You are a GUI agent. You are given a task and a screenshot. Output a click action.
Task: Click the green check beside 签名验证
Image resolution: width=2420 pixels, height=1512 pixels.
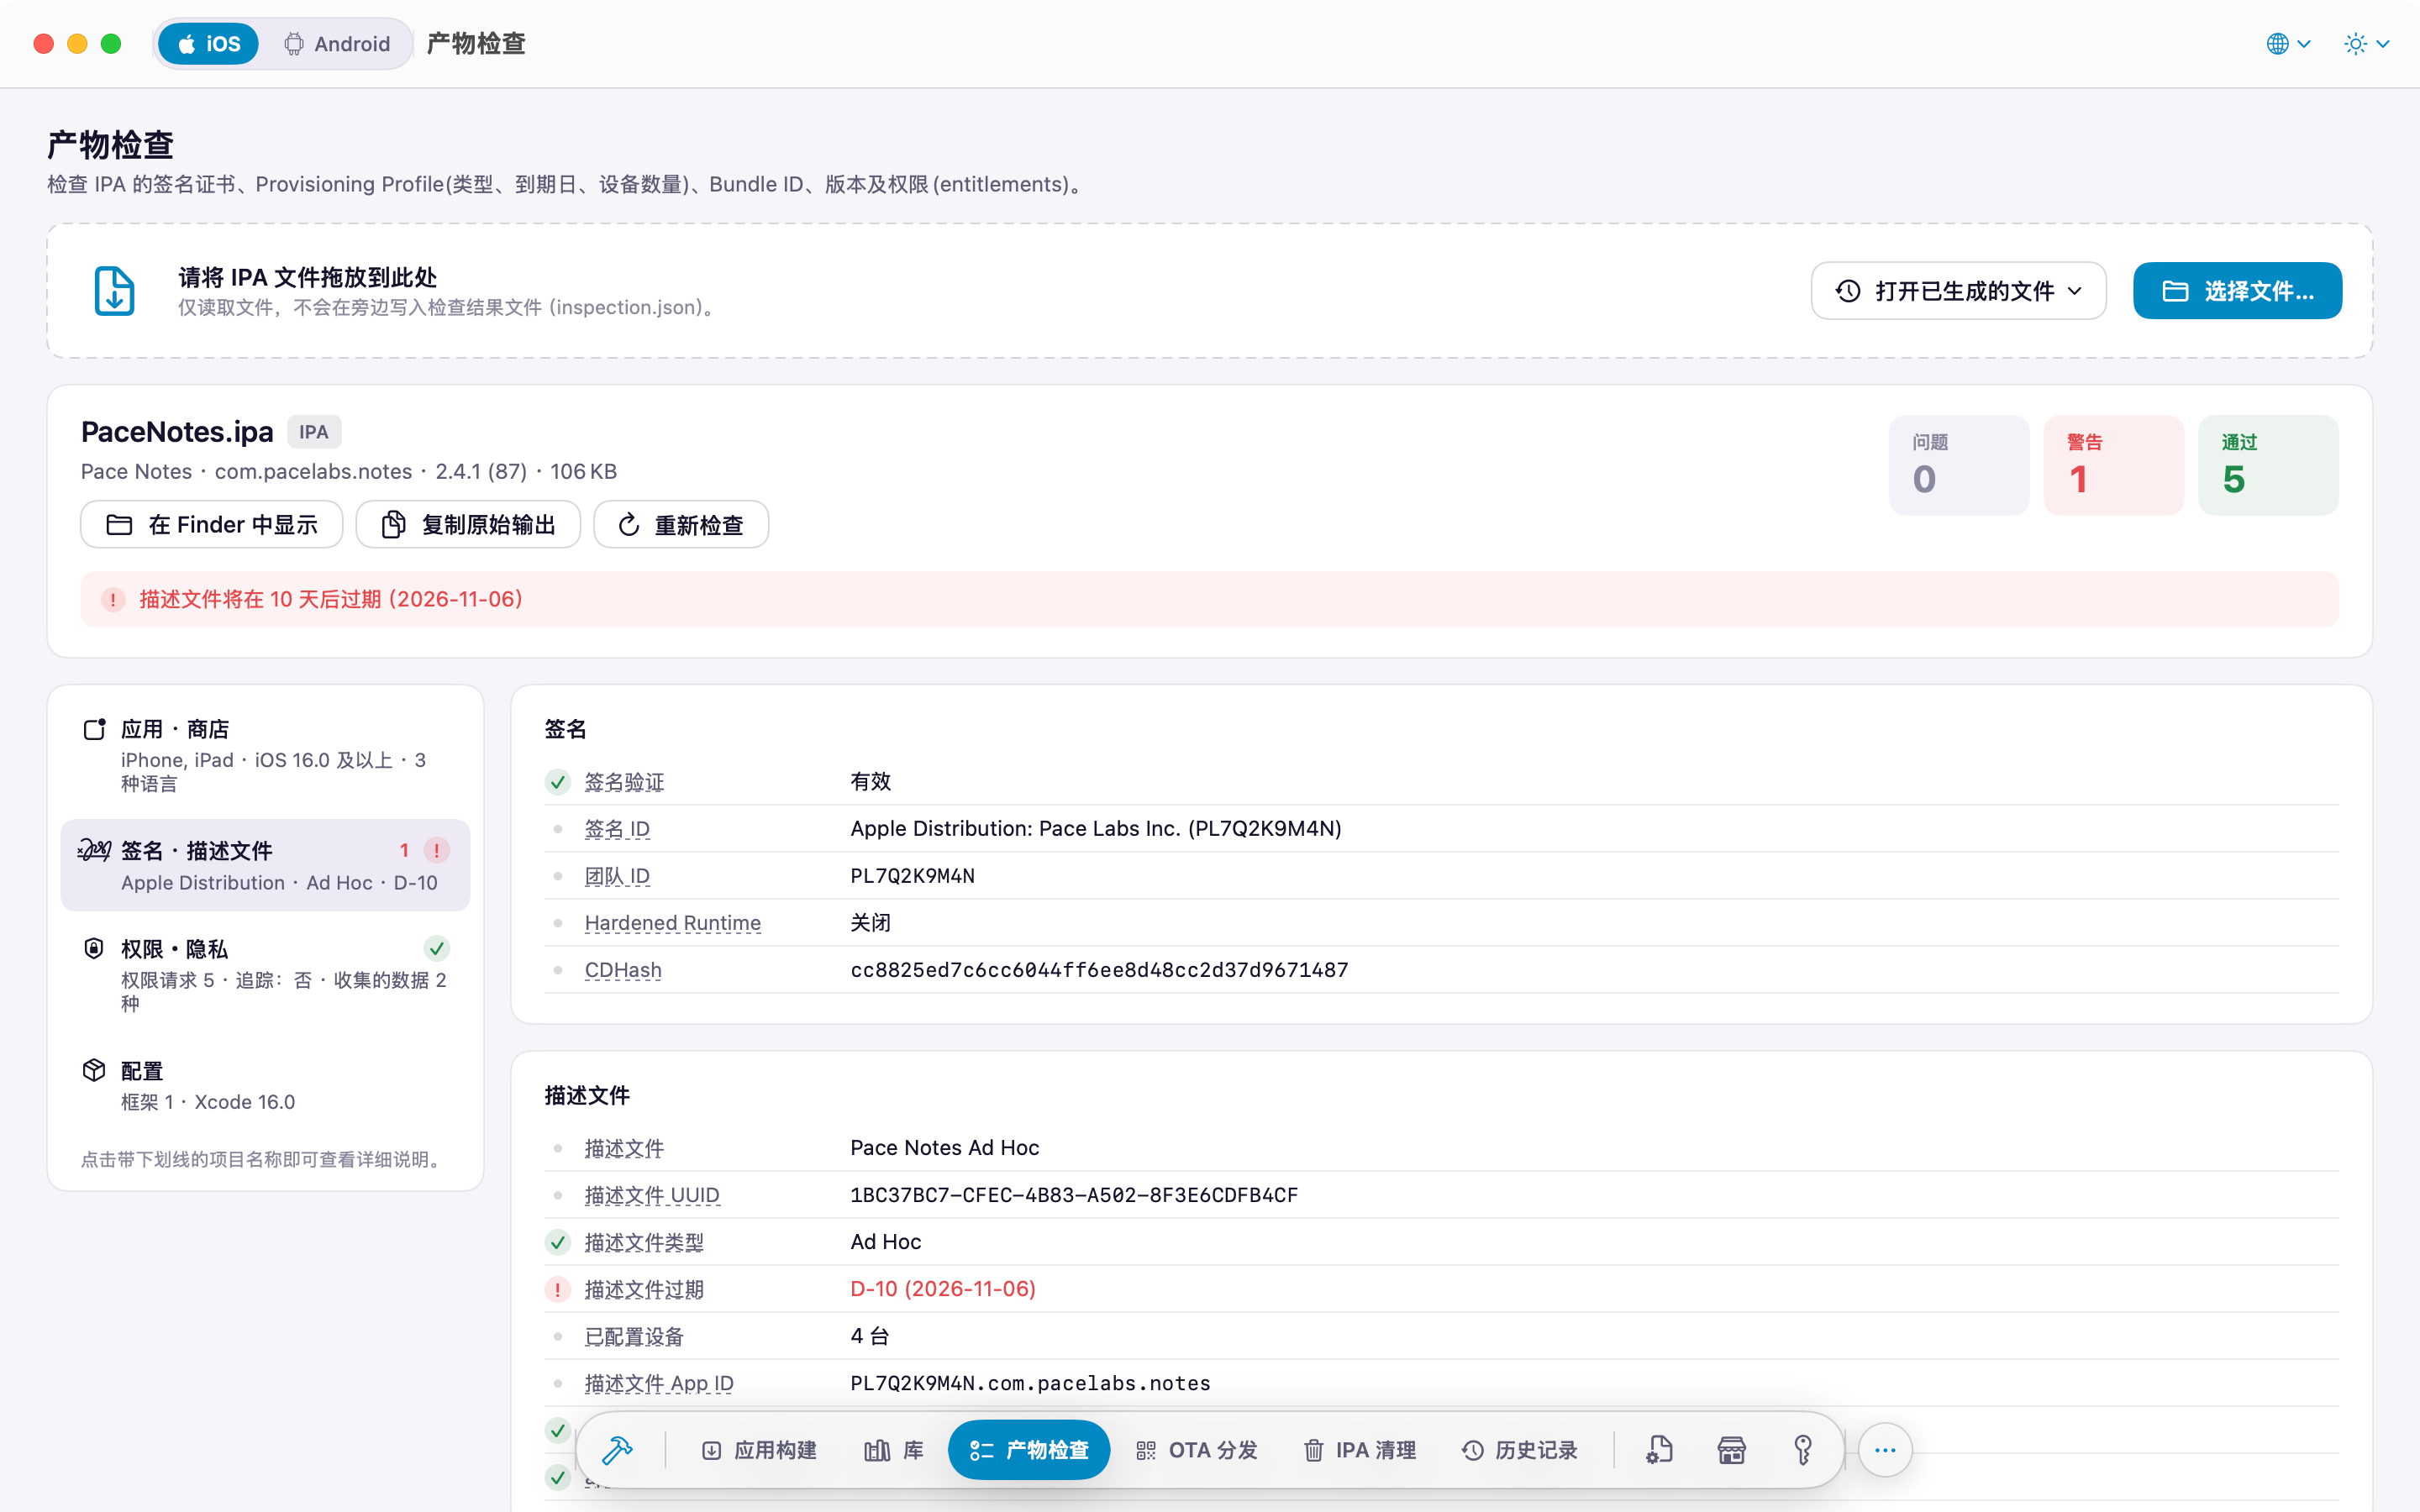pyautogui.click(x=558, y=782)
